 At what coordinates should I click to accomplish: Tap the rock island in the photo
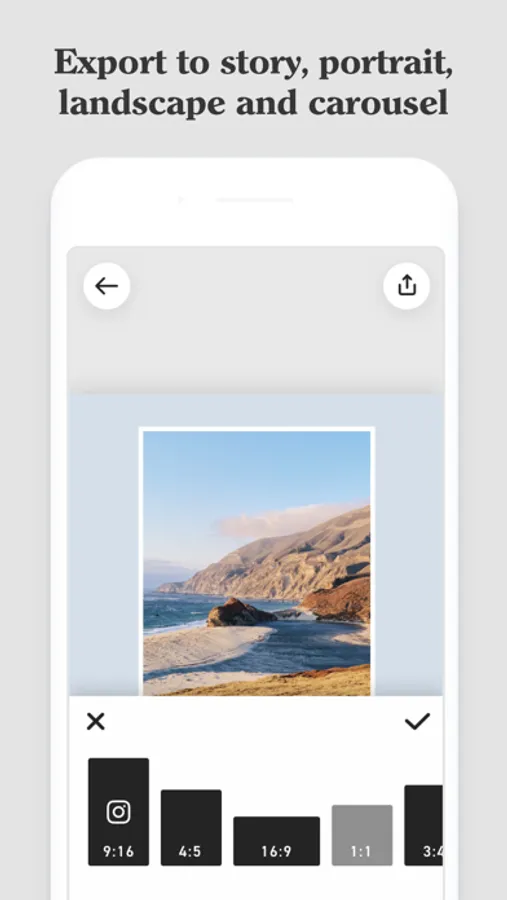tap(240, 612)
